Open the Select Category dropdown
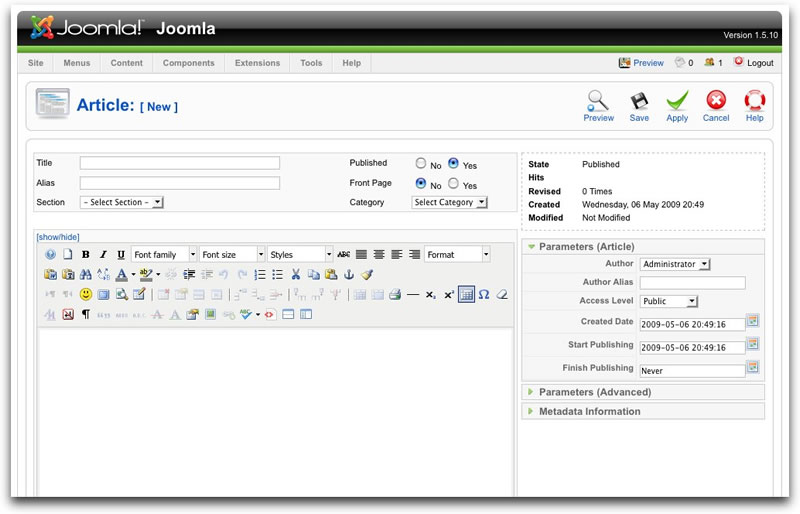 coord(449,202)
